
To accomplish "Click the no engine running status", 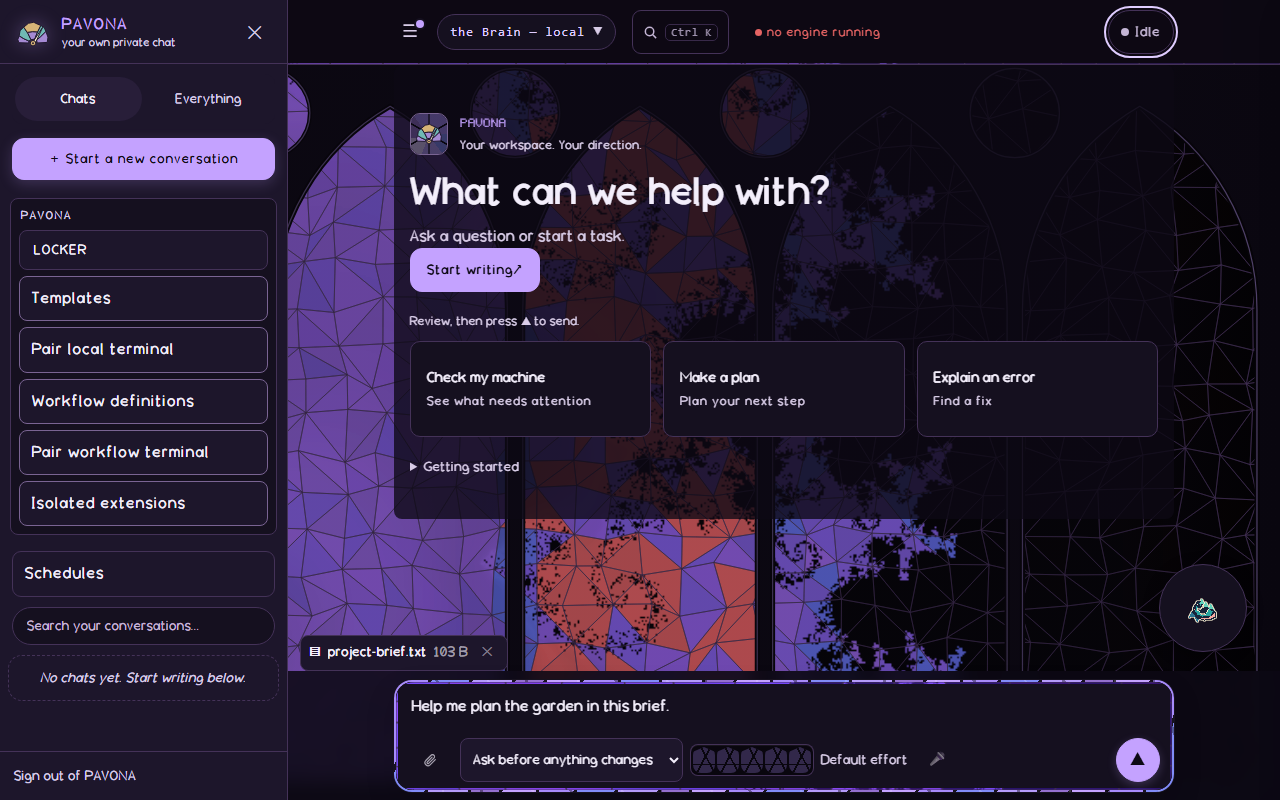I will 817,32.
